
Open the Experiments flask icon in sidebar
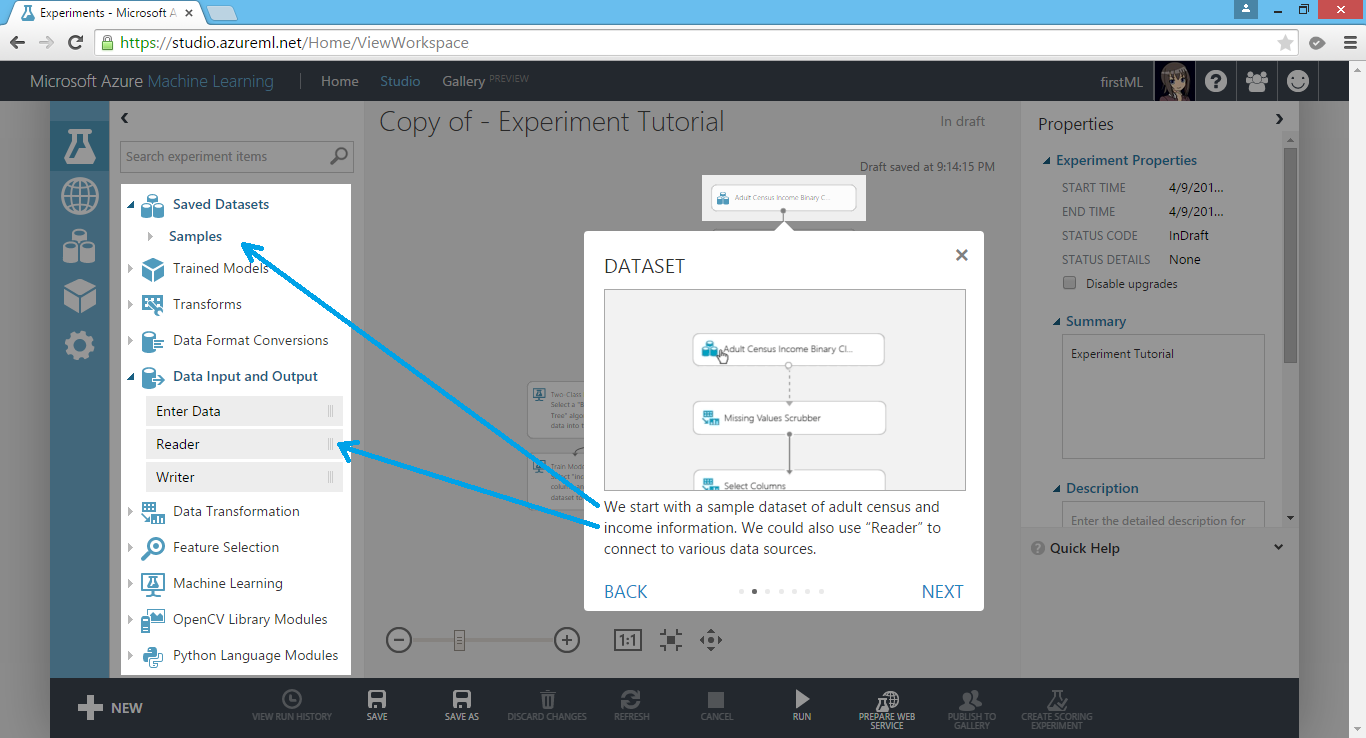pyautogui.click(x=79, y=147)
